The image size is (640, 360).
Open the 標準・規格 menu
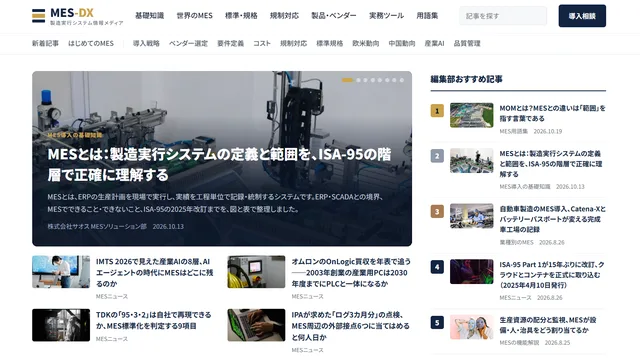[241, 16]
